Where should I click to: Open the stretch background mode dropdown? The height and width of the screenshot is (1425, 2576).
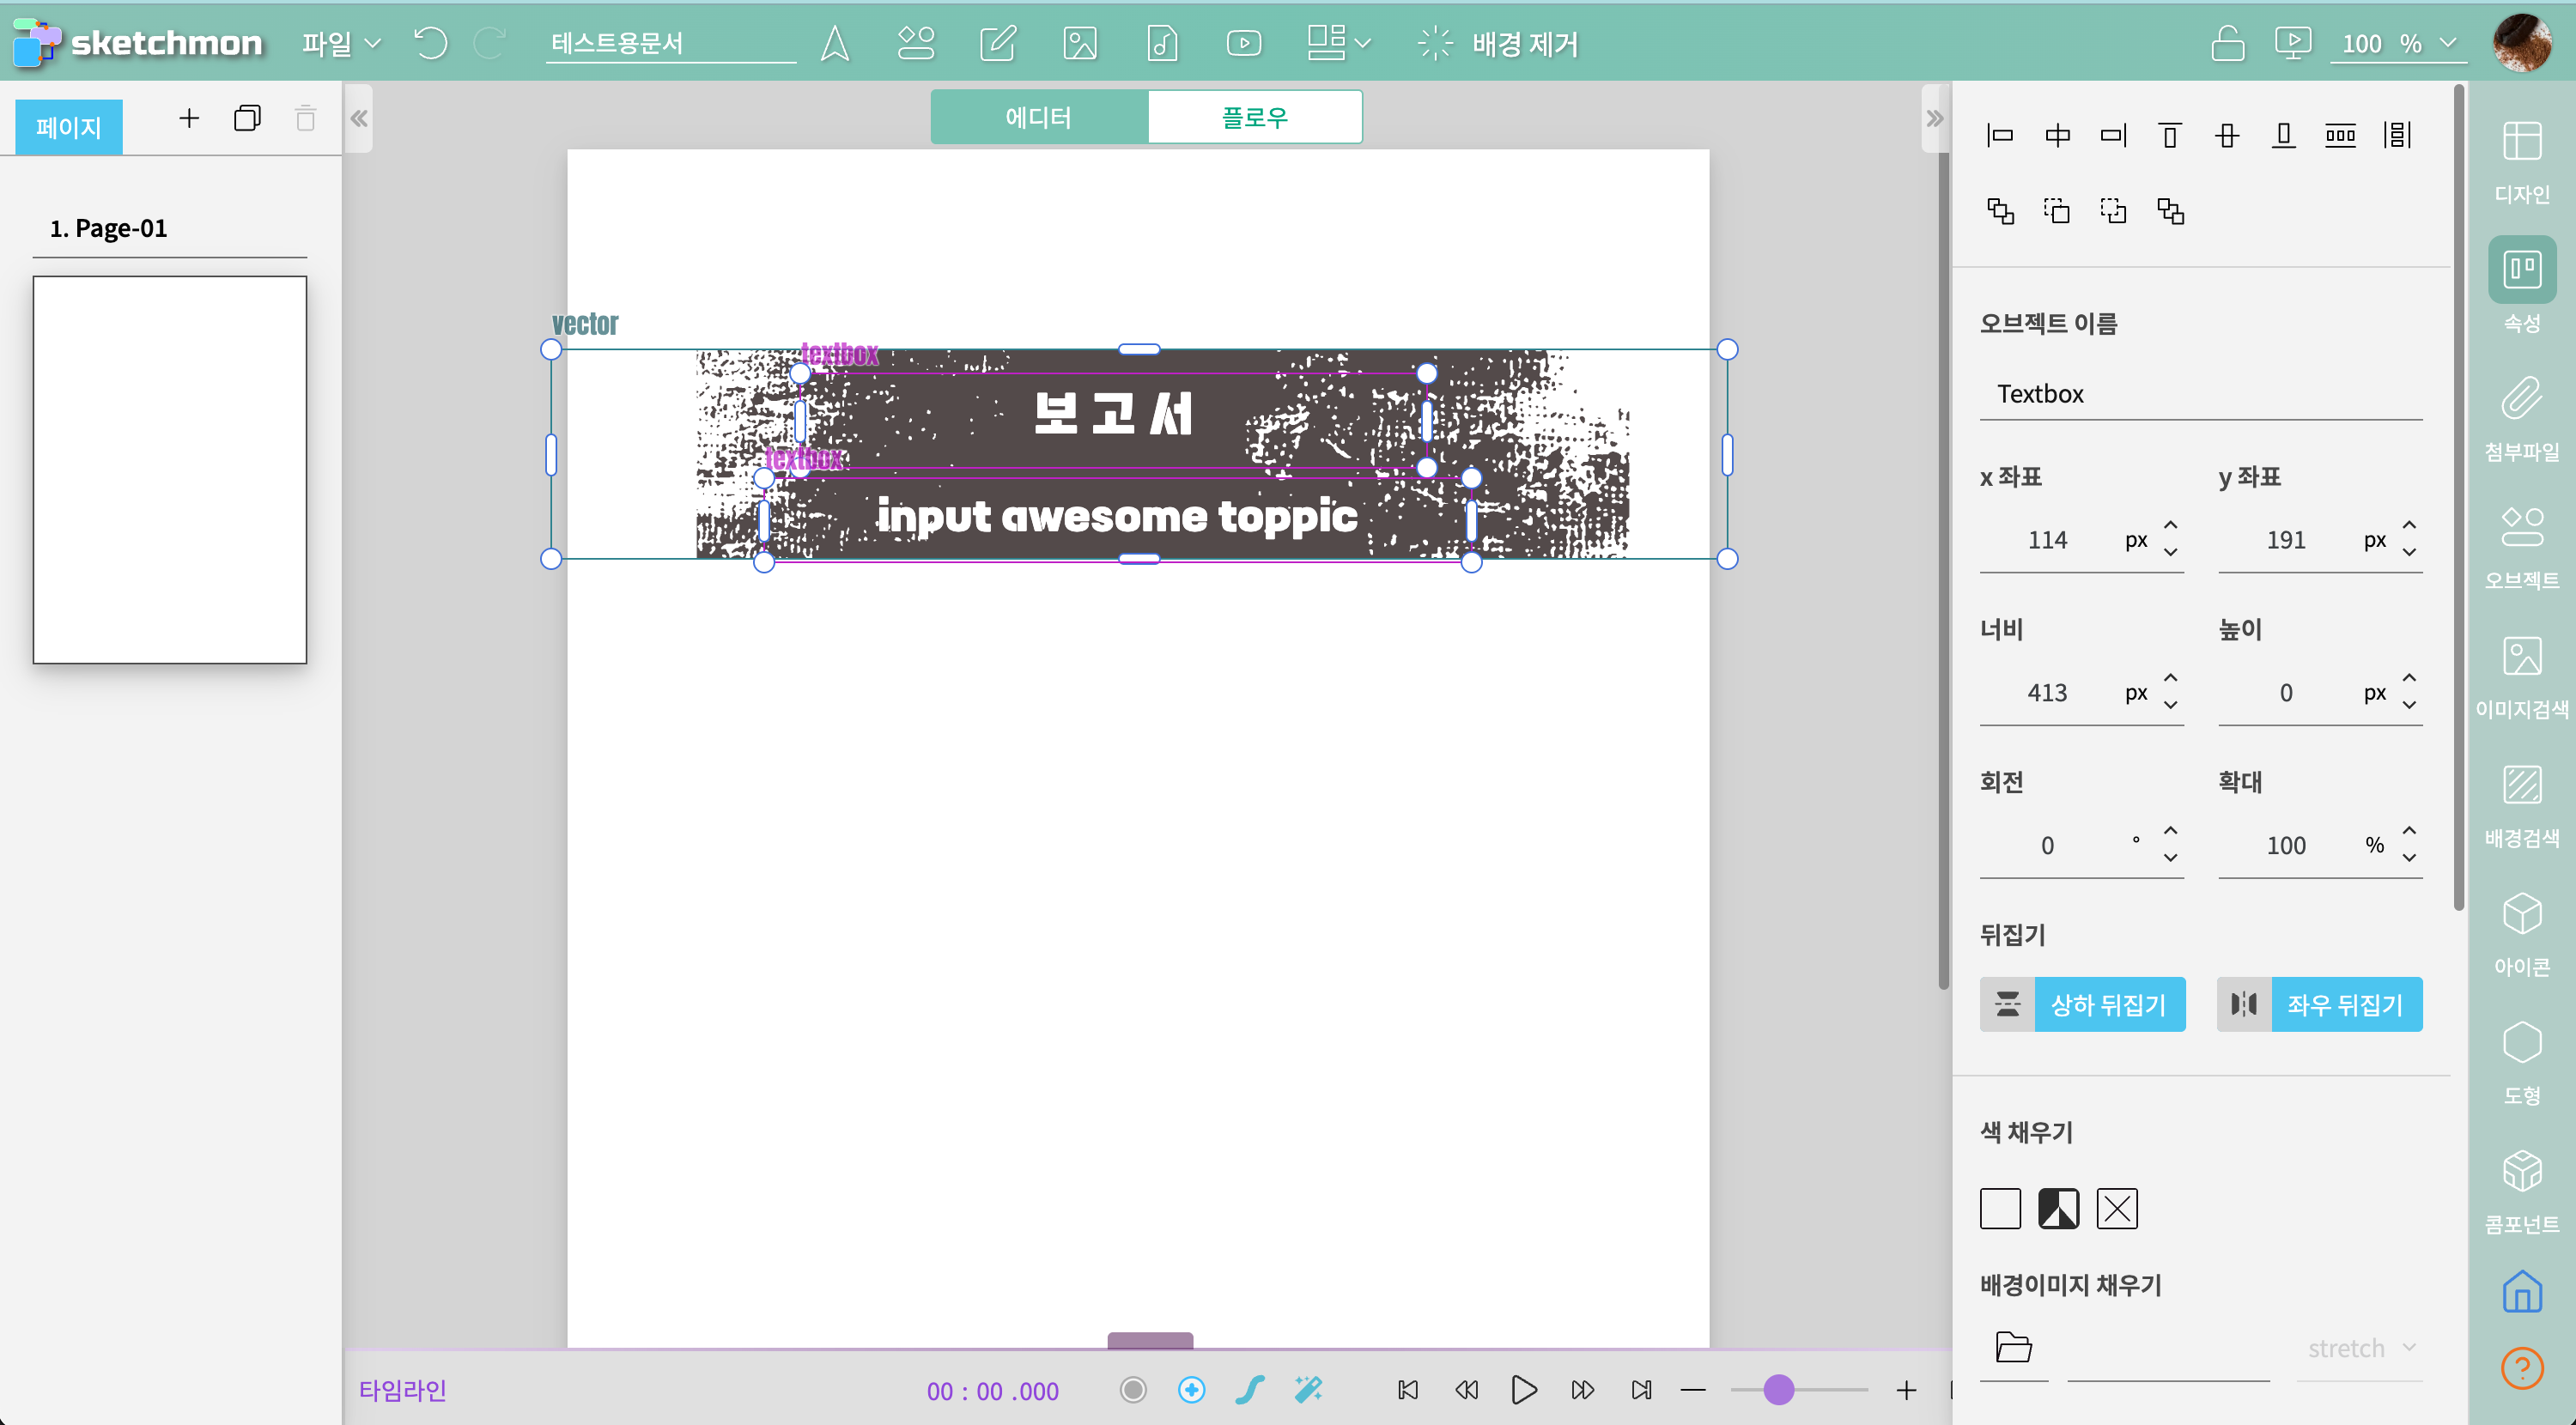tap(2360, 1348)
